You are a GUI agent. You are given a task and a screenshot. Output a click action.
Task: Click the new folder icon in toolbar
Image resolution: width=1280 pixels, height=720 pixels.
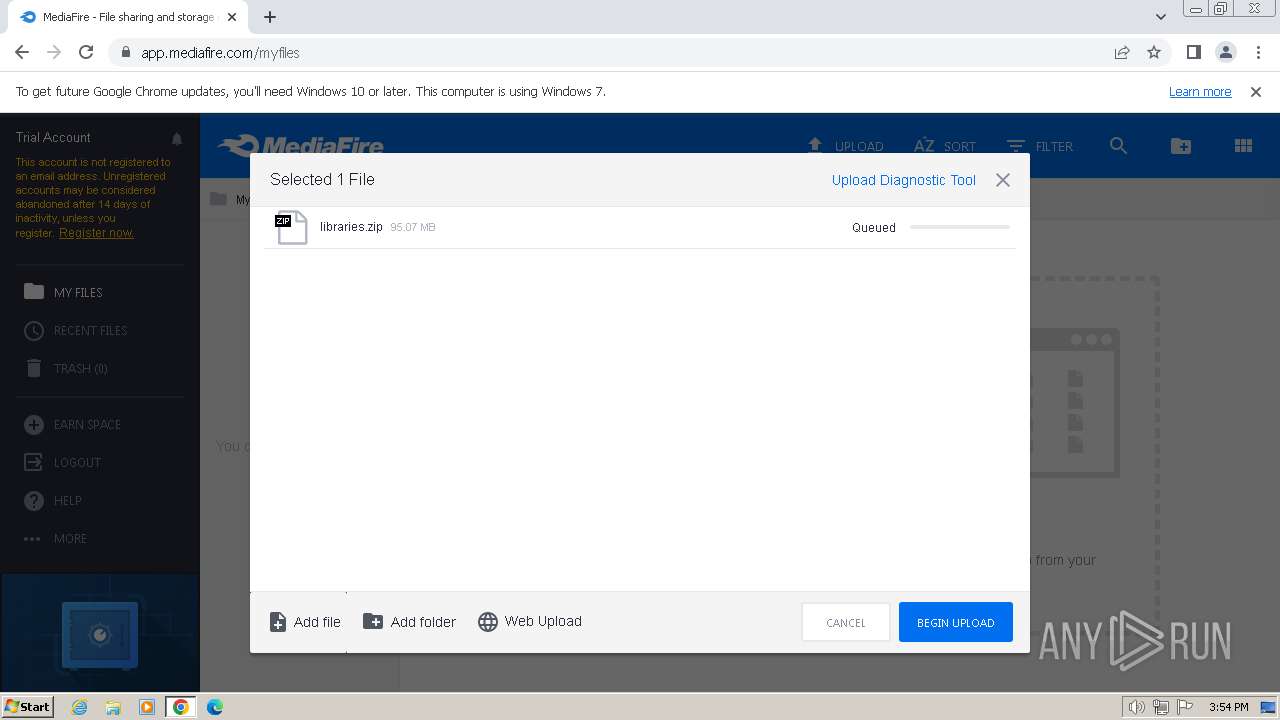coord(1181,146)
